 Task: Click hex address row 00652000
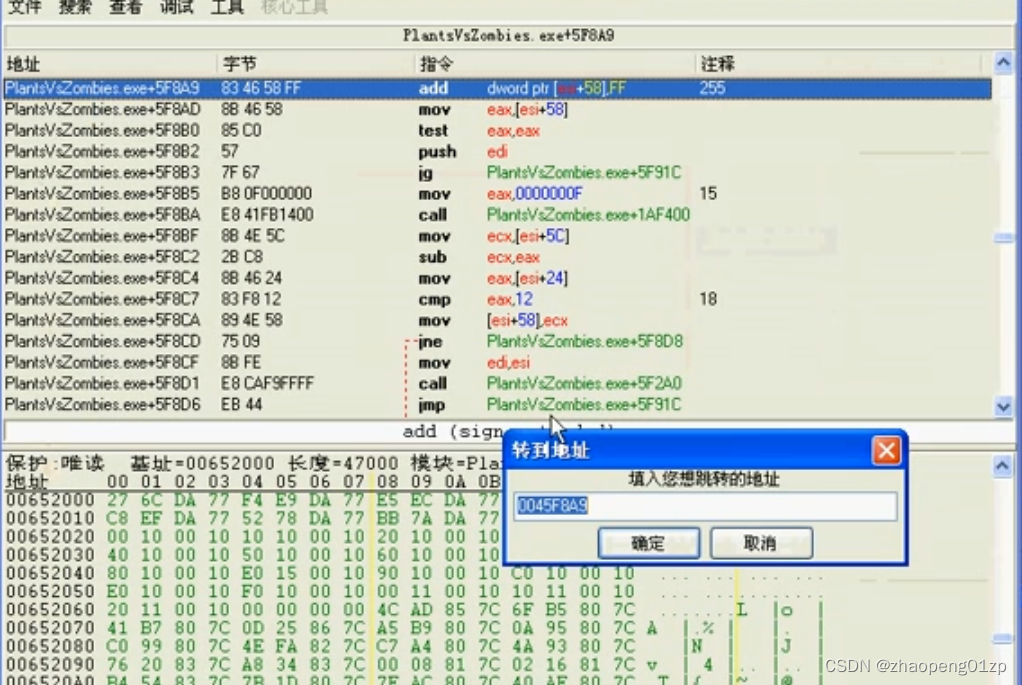click(x=50, y=500)
